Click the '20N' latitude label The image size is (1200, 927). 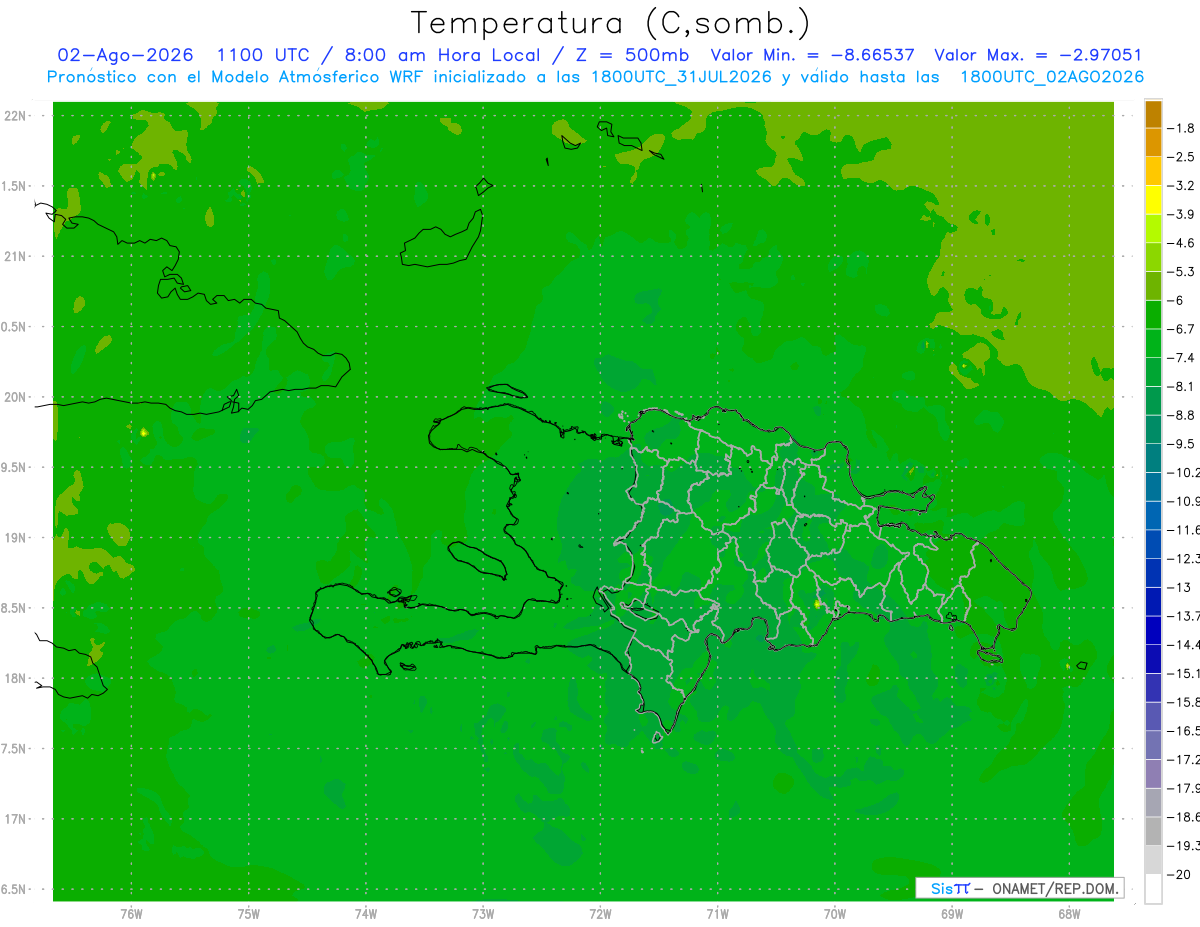pos(13,397)
